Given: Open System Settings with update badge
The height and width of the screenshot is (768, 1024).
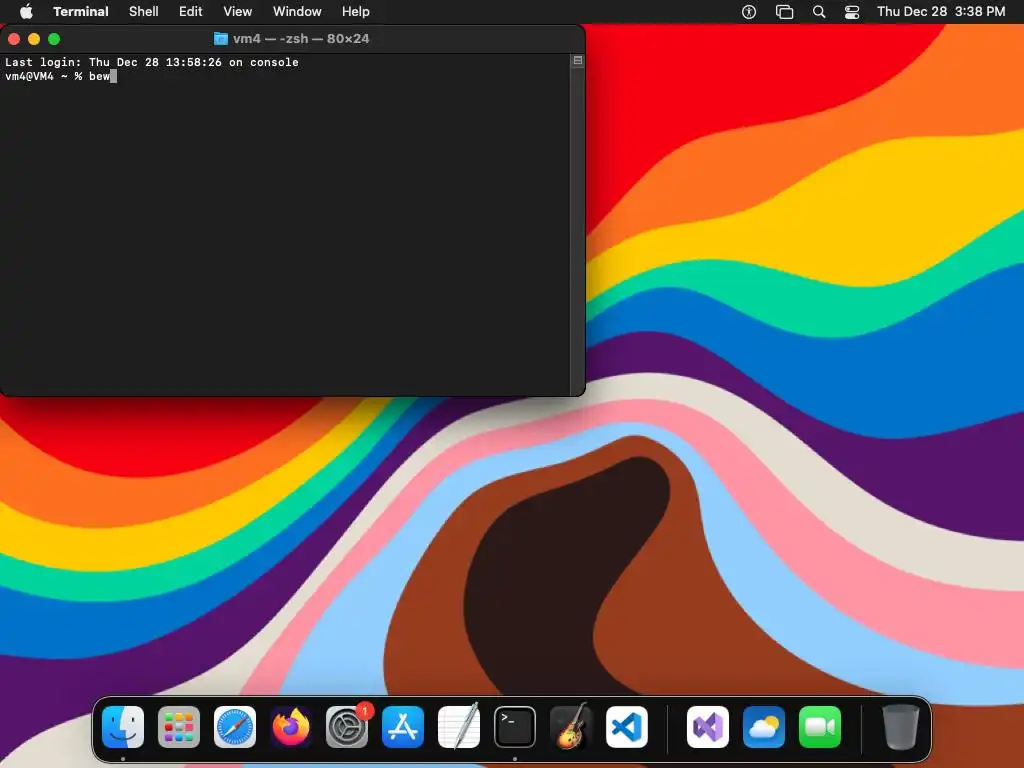Looking at the screenshot, I should (x=347, y=727).
